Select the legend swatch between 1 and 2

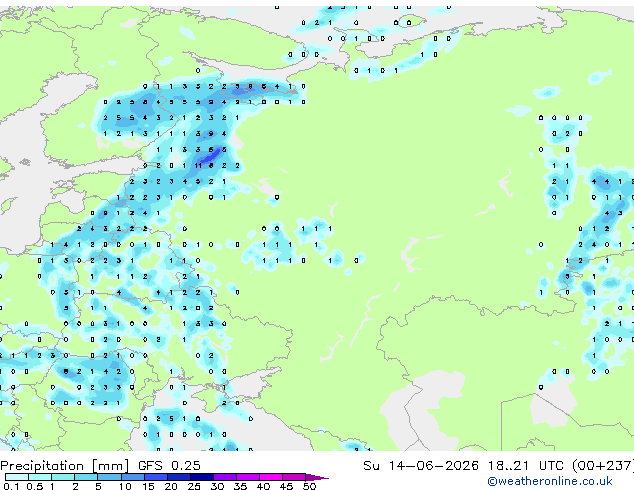click(63, 477)
